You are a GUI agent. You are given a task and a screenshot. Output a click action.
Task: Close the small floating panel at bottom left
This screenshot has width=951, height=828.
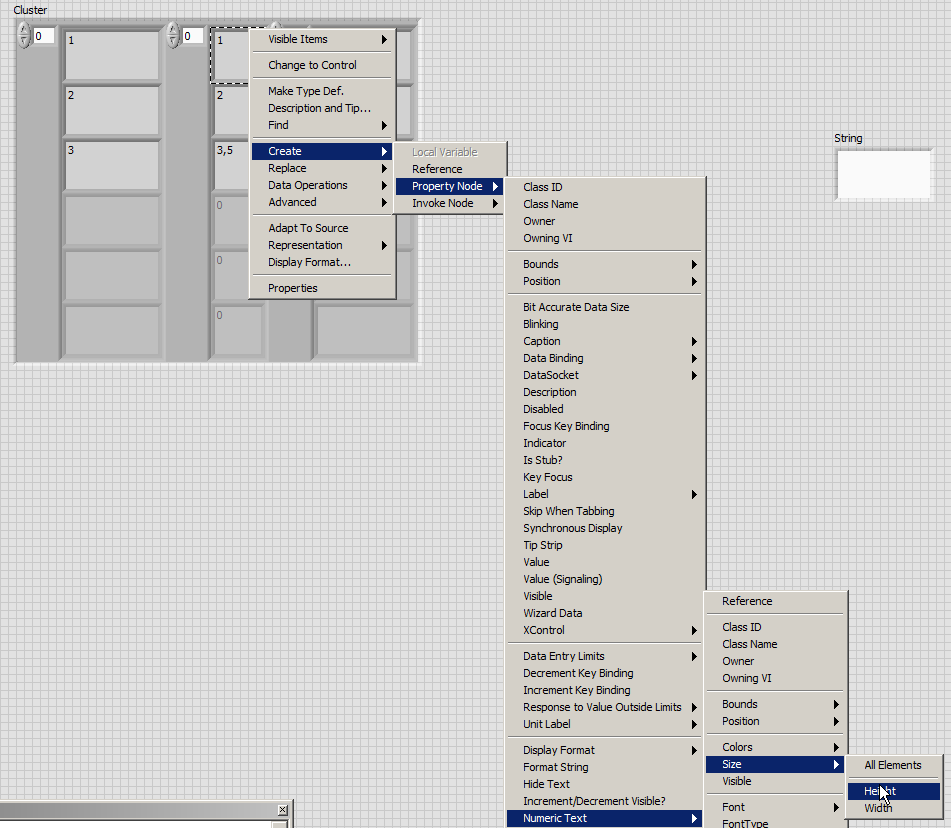point(282,809)
